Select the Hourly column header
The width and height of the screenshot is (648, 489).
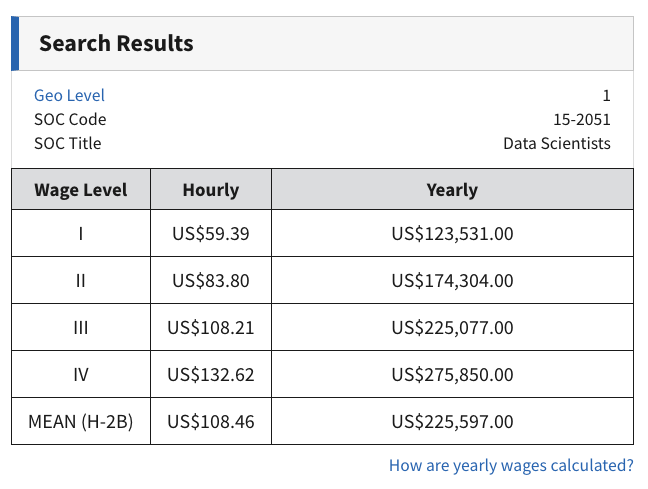click(211, 190)
